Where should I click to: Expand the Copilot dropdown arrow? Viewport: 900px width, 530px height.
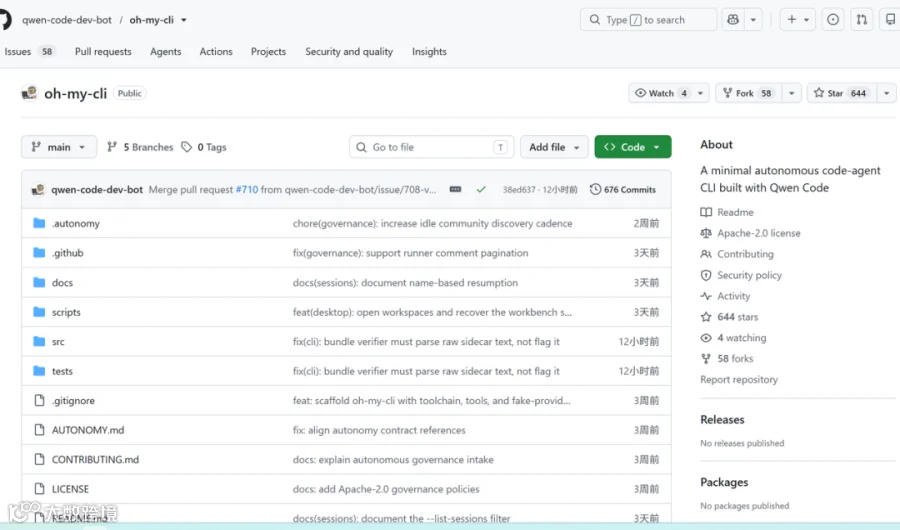pos(753,20)
